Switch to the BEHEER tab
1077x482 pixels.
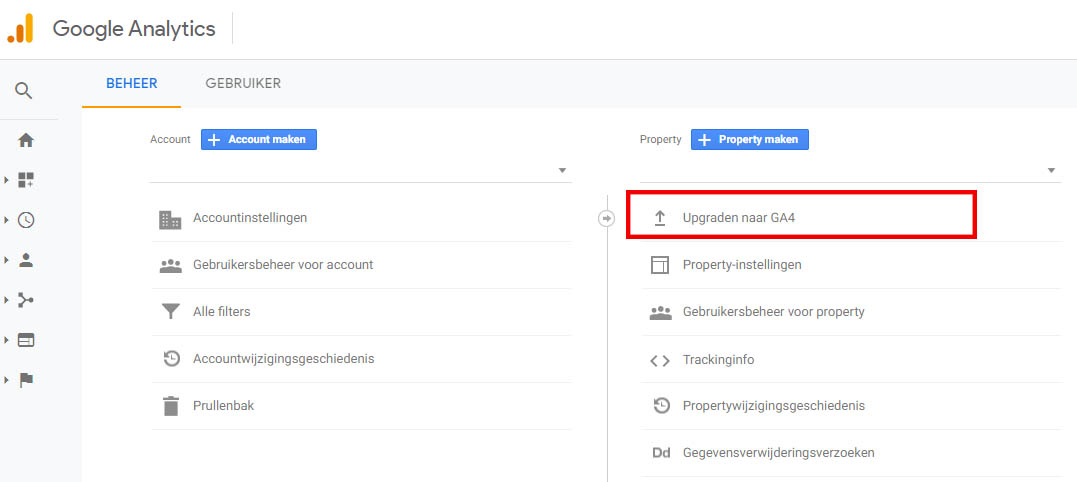tap(131, 84)
